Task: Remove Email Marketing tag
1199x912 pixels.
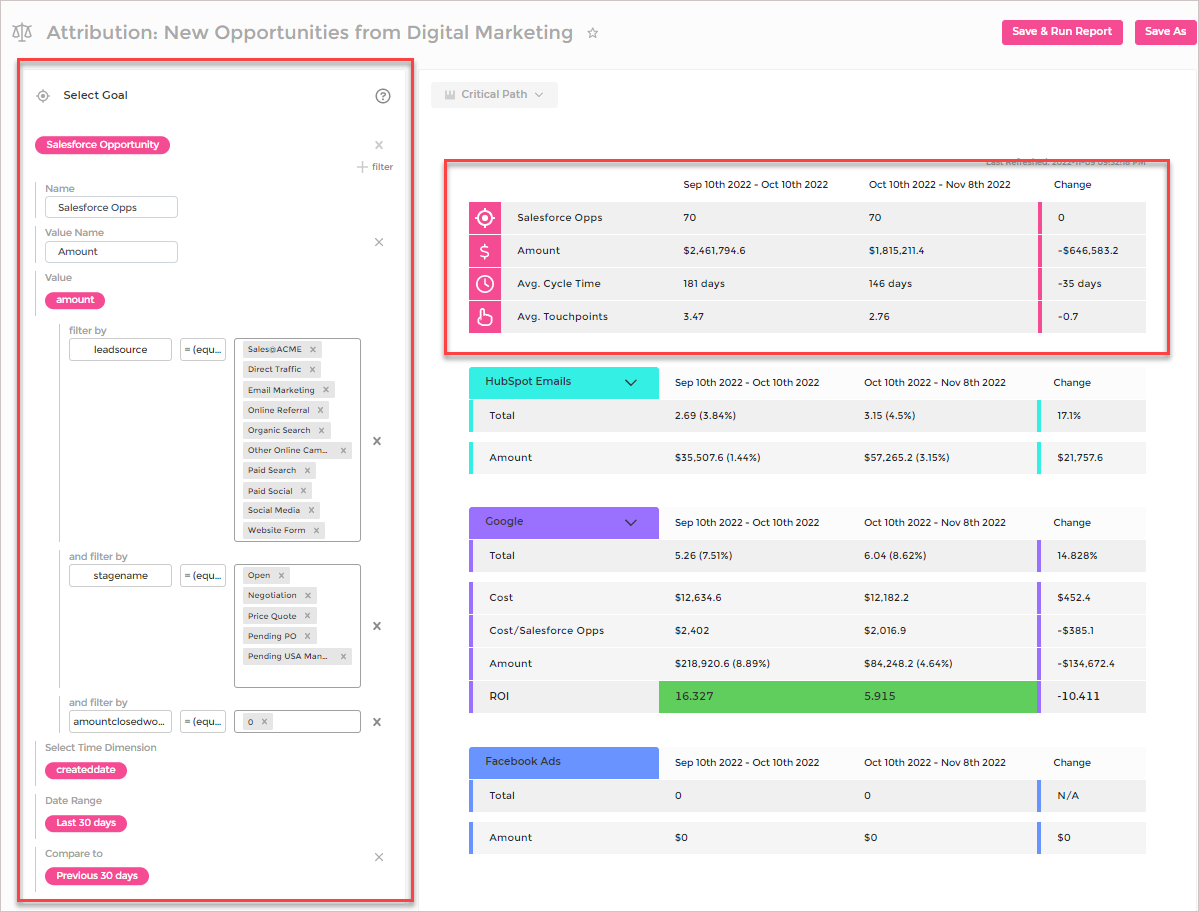Action: 326,390
